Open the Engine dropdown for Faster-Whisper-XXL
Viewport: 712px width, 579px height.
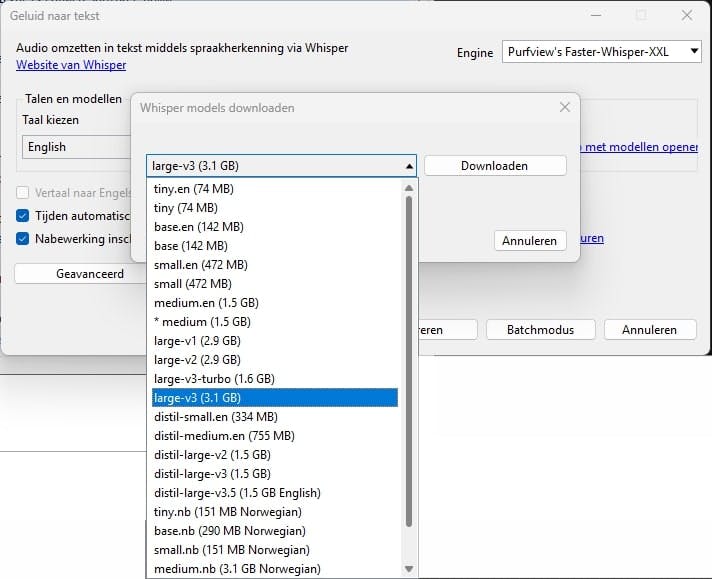click(x=601, y=52)
